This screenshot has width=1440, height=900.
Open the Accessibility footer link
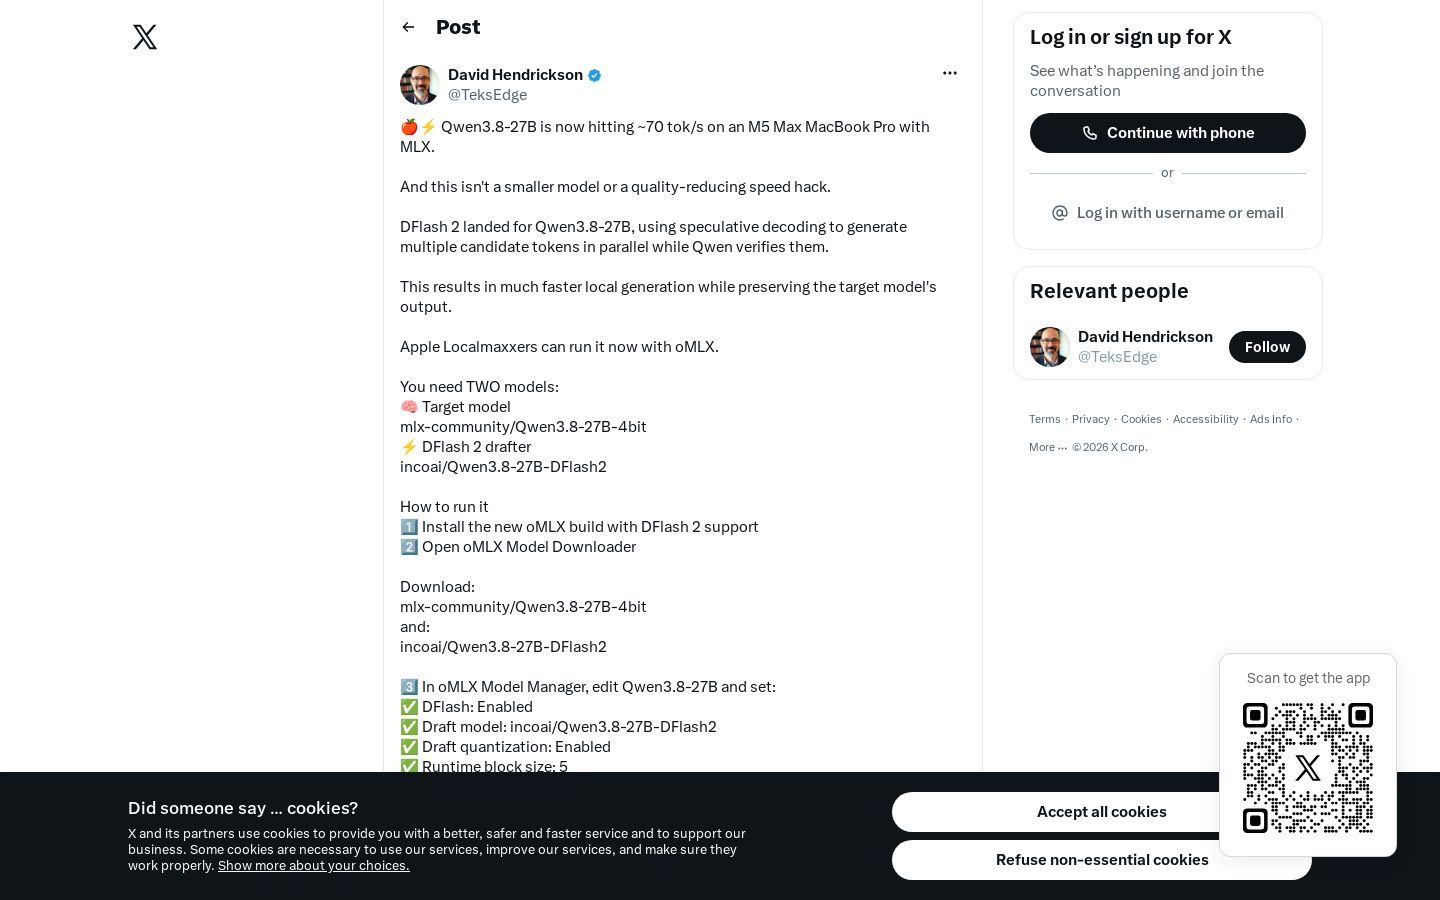1206,419
